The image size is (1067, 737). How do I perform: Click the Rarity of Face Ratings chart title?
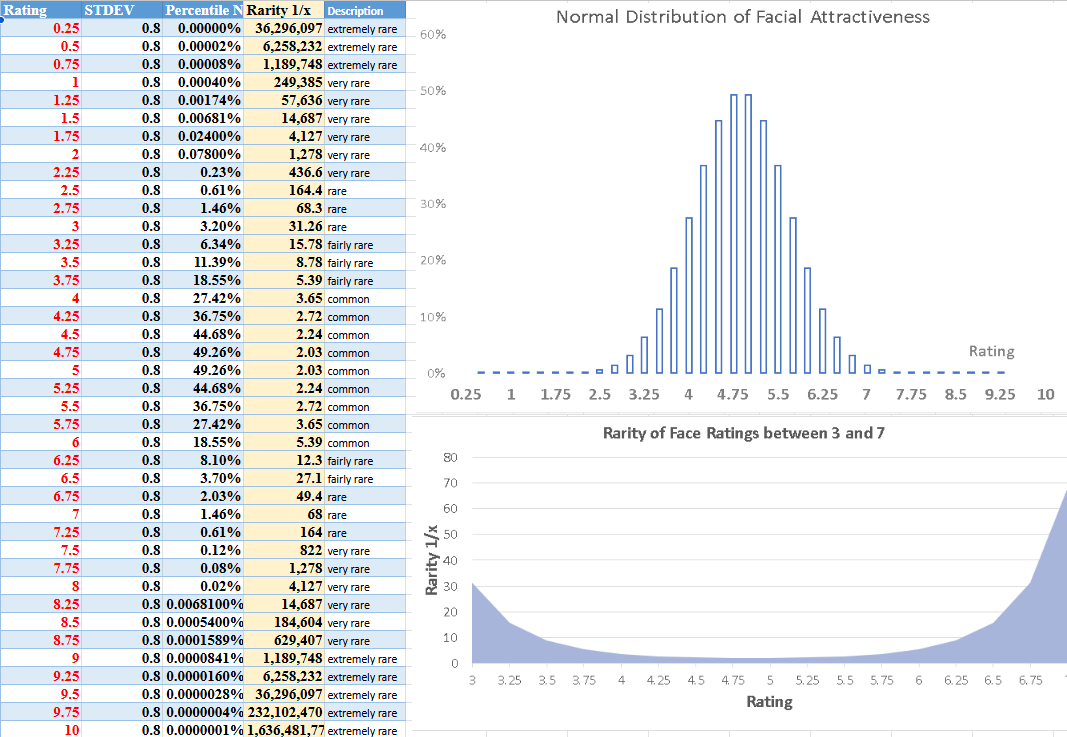pos(743,433)
